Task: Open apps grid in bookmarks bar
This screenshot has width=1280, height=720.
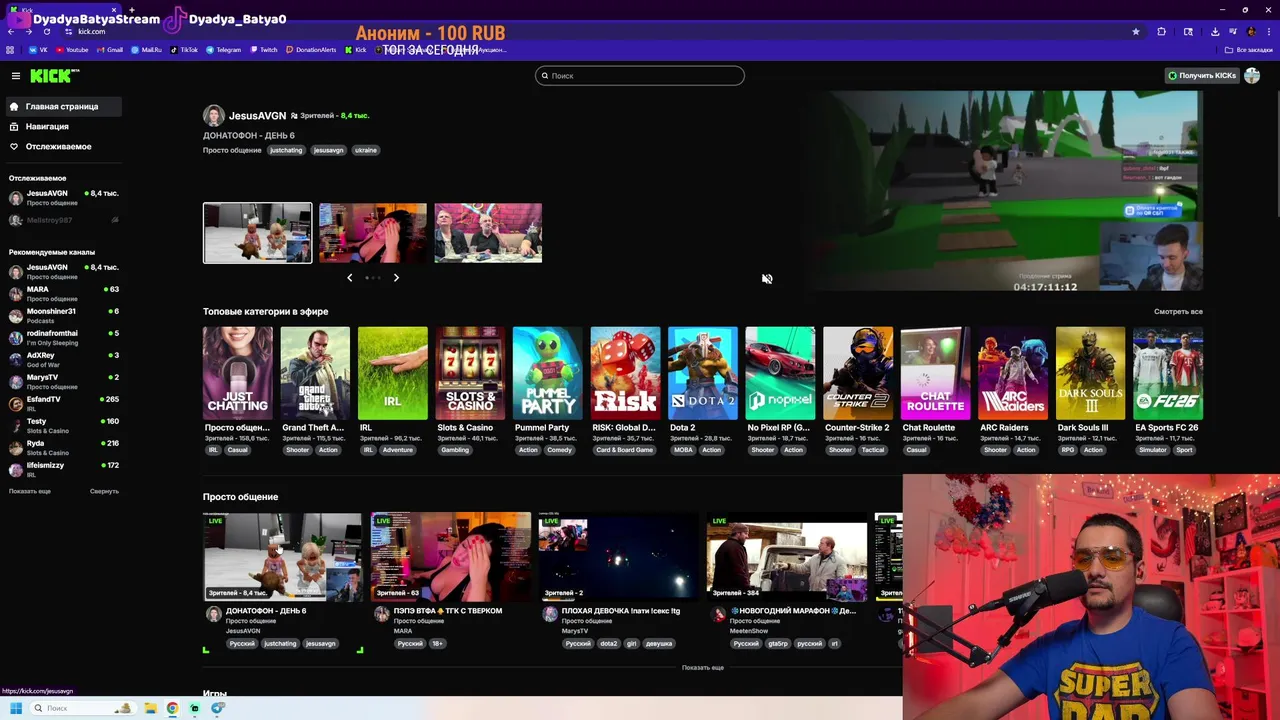Action: [x=11, y=50]
